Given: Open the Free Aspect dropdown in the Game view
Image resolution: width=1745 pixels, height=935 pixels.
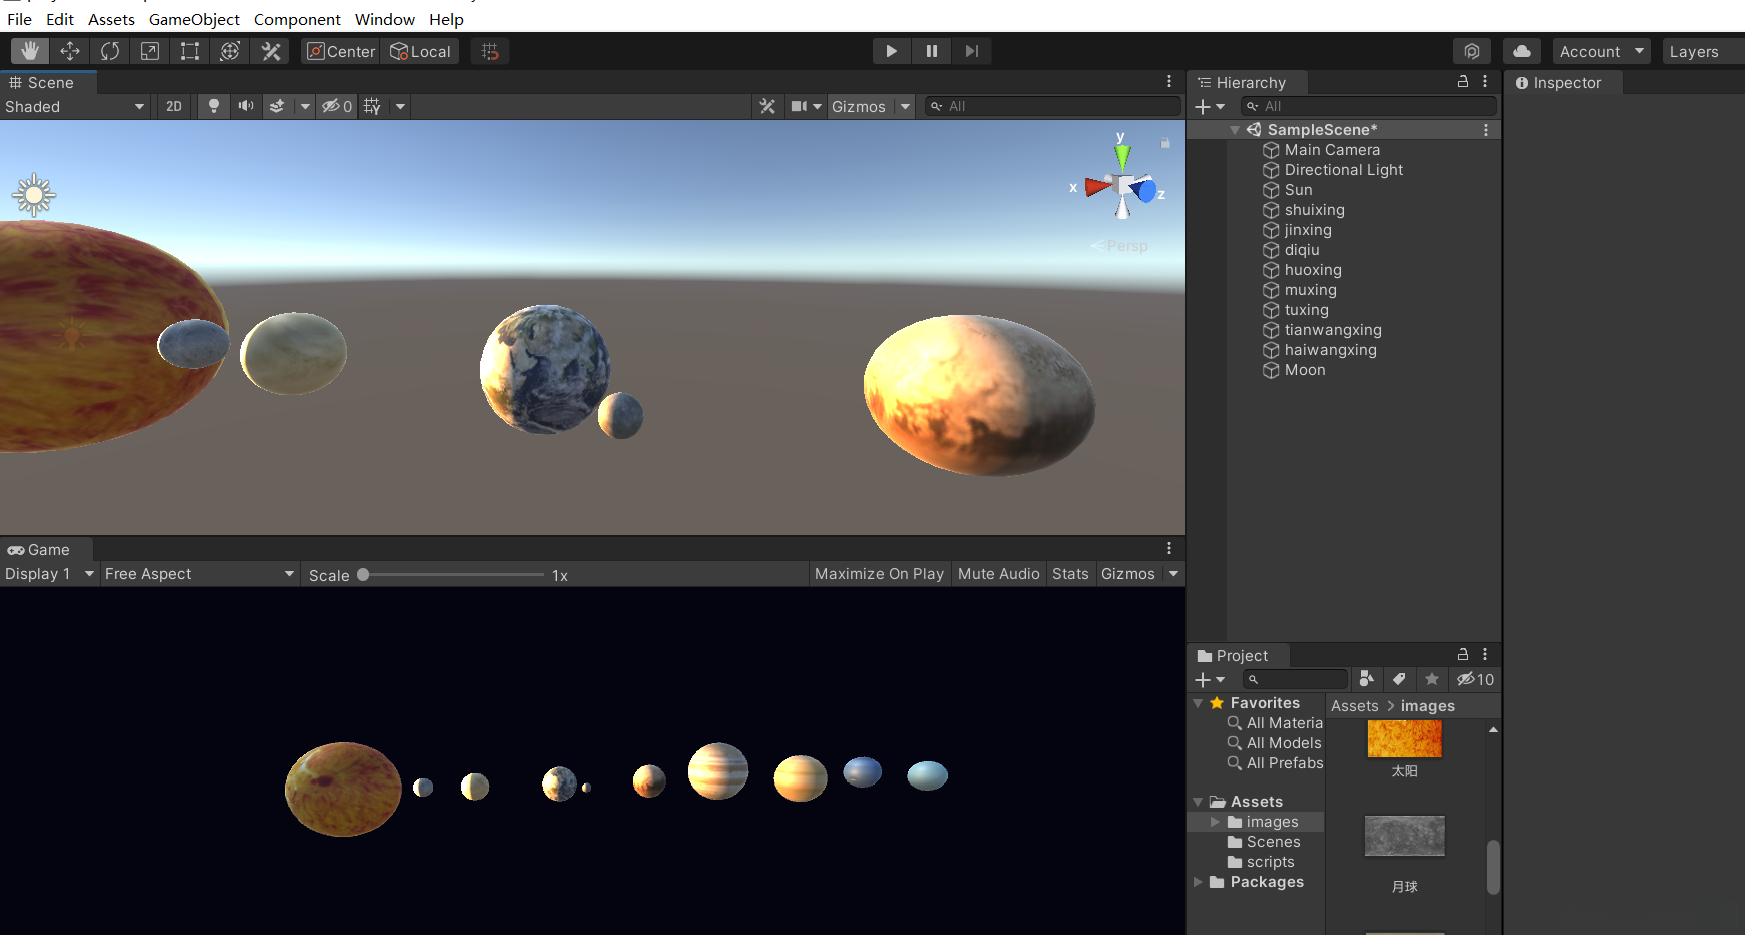Looking at the screenshot, I should [x=199, y=574].
